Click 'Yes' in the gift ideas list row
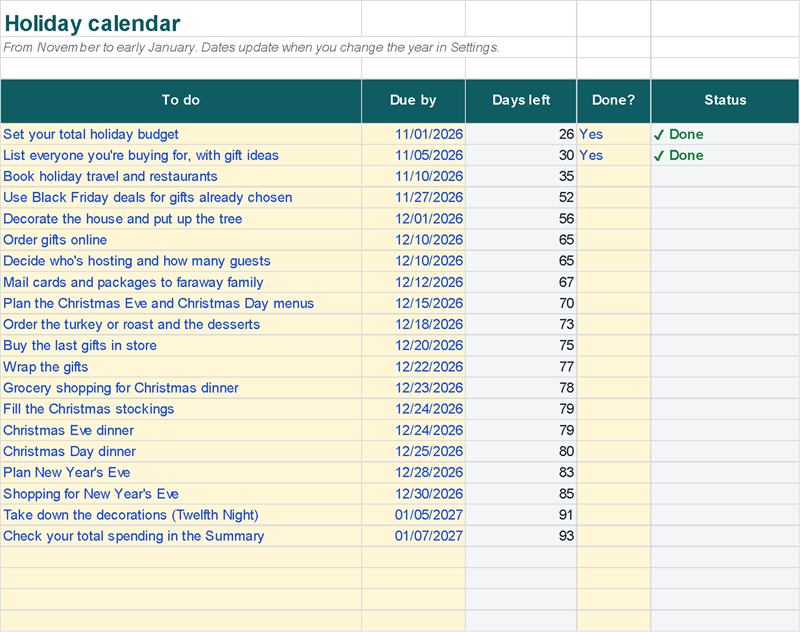This screenshot has height=632, width=800. 614,155
